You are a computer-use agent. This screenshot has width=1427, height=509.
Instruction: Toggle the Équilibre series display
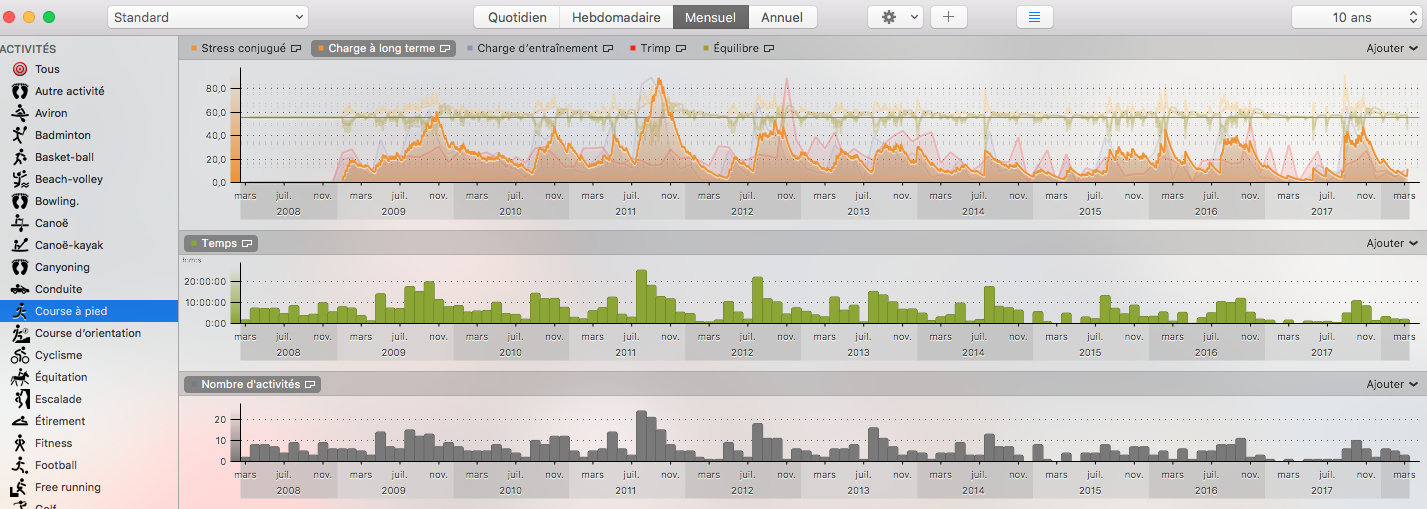(739, 48)
